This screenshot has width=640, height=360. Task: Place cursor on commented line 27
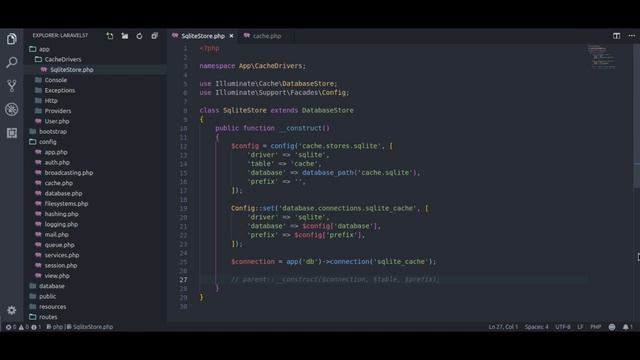pyautogui.click(x=335, y=280)
